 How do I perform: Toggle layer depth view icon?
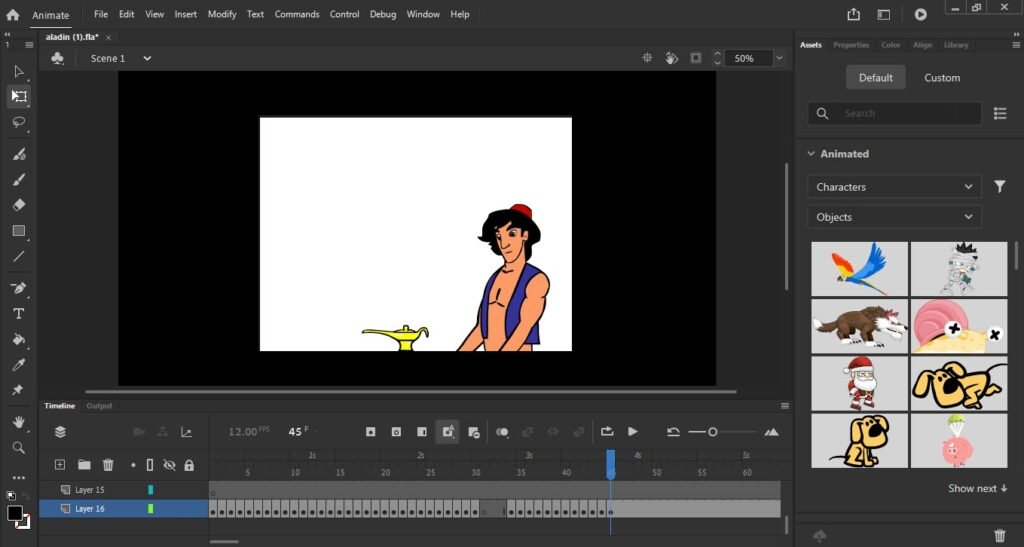60,431
